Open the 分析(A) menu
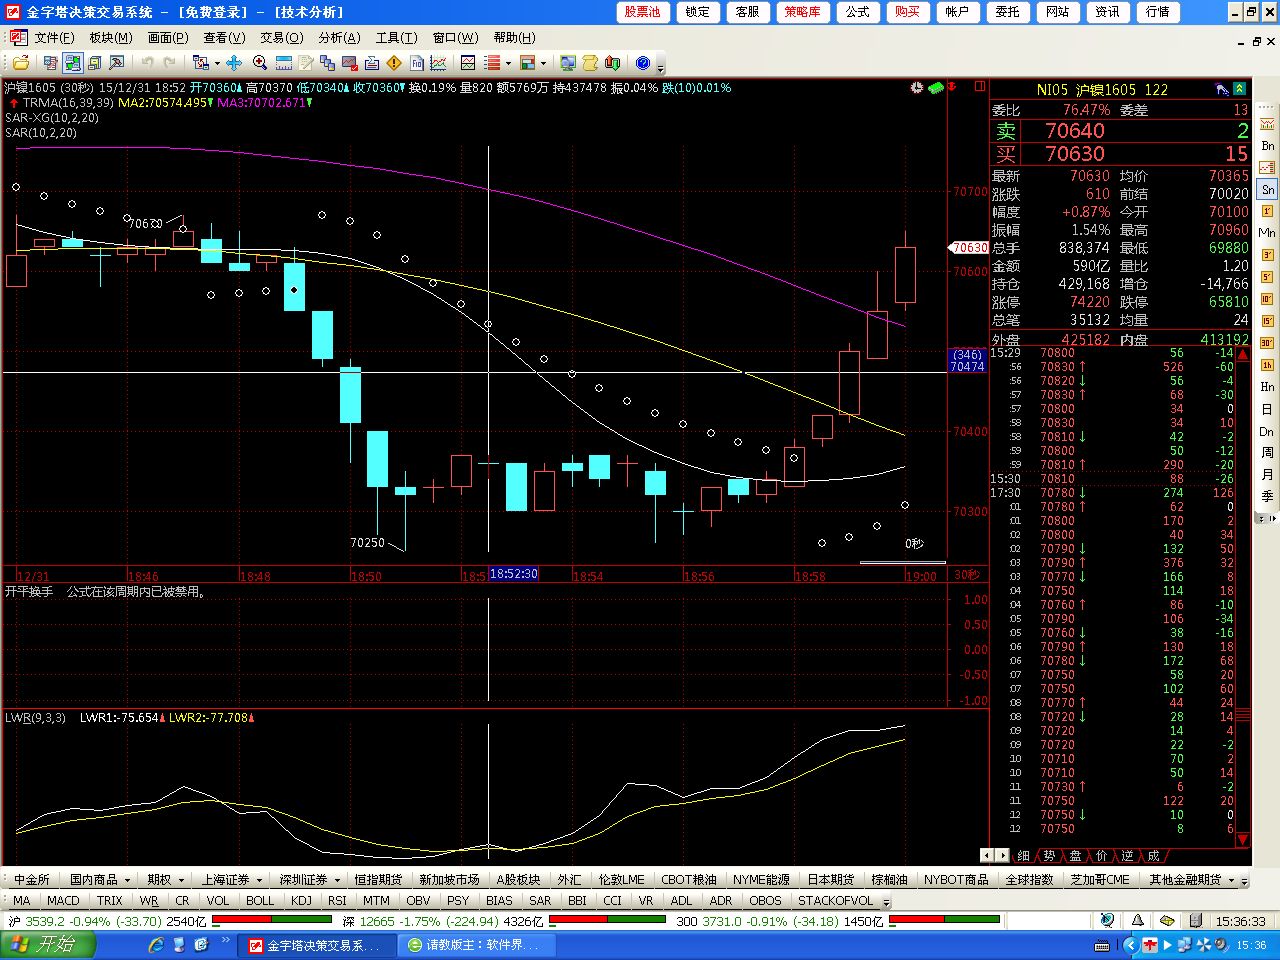Viewport: 1280px width, 960px height. pyautogui.click(x=339, y=37)
